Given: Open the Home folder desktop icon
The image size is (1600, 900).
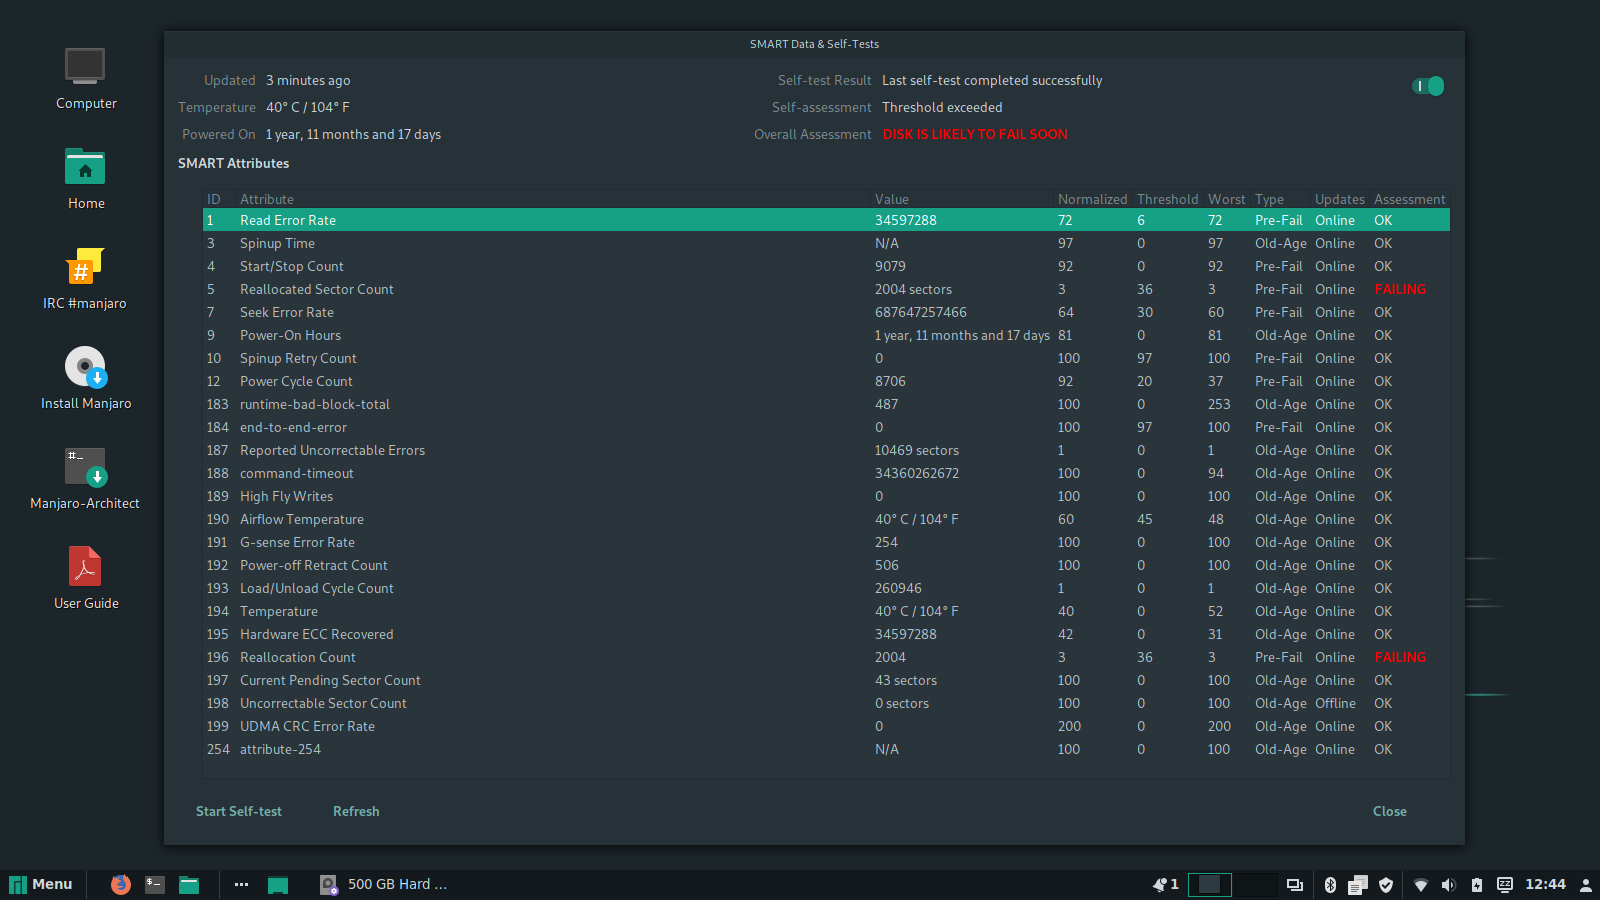Looking at the screenshot, I should coord(86,179).
